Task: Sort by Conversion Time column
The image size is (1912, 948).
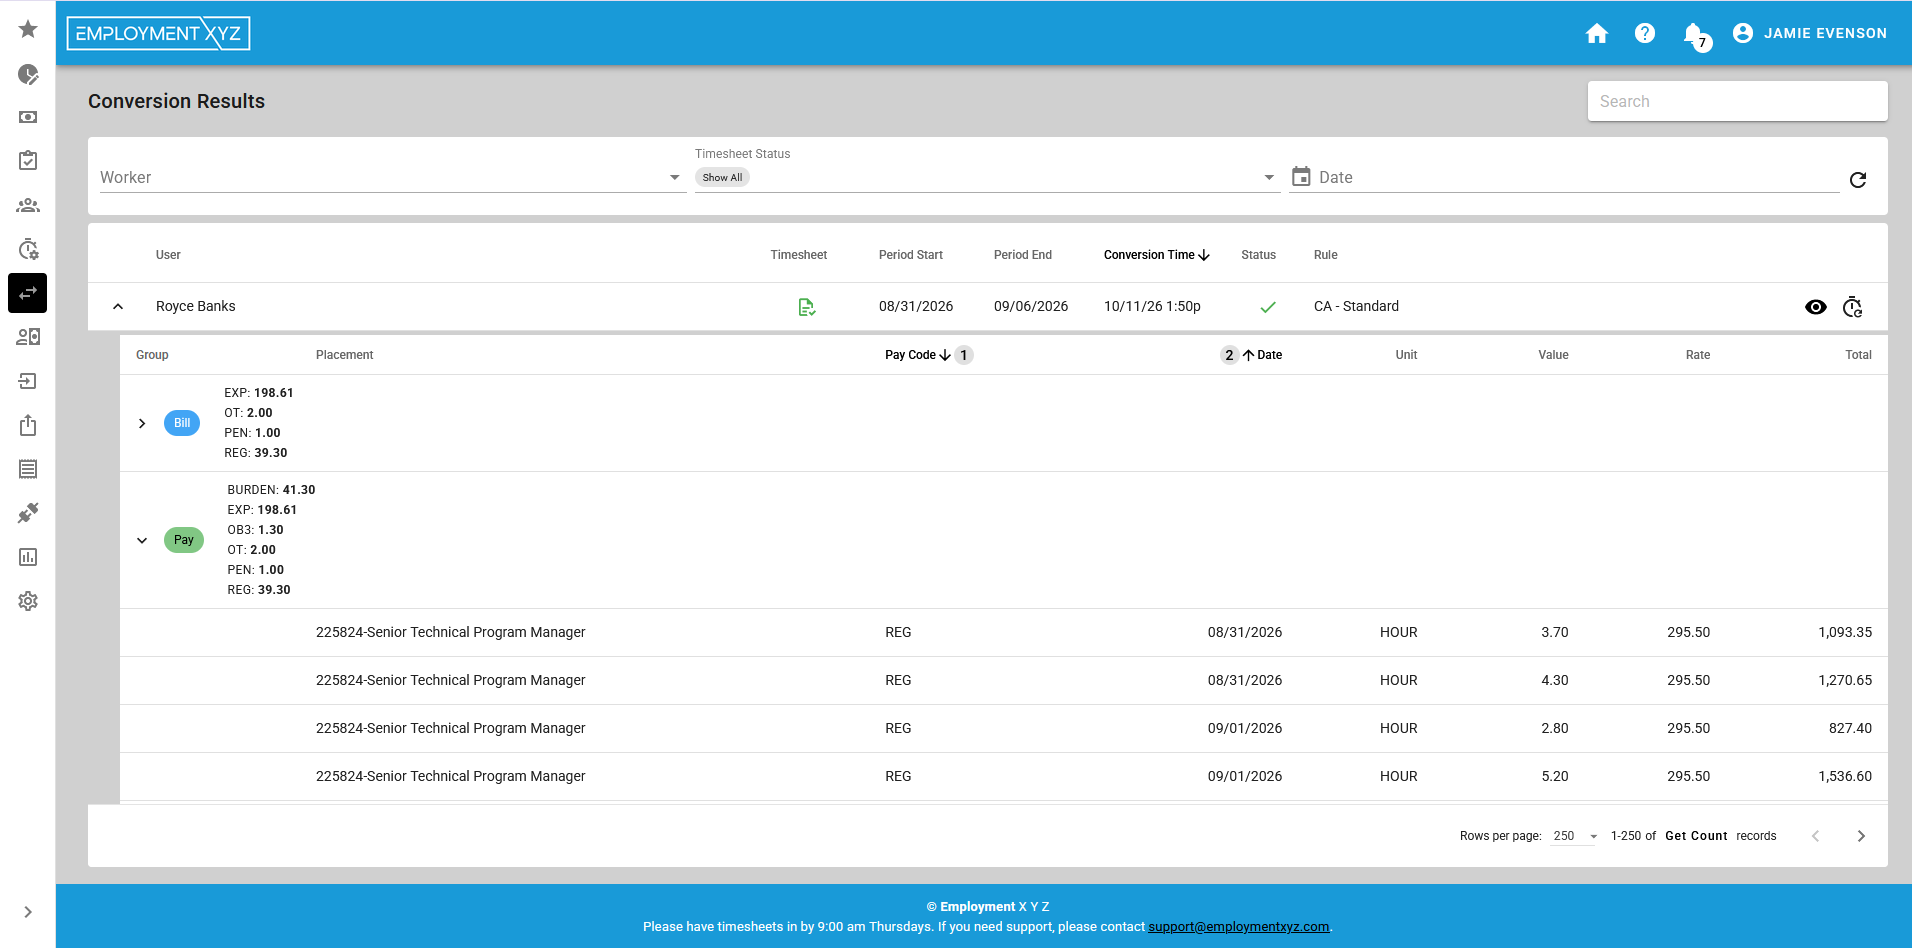Action: click(1157, 255)
